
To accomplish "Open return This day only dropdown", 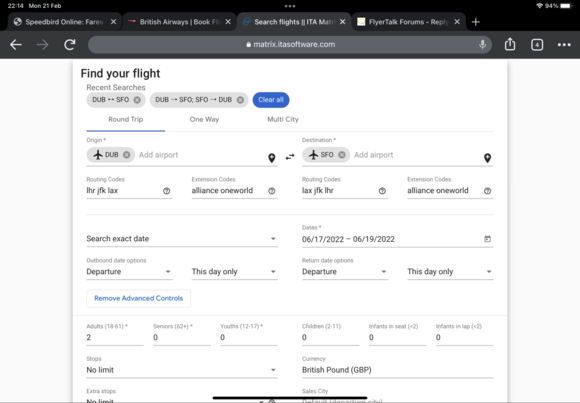I will (x=450, y=272).
